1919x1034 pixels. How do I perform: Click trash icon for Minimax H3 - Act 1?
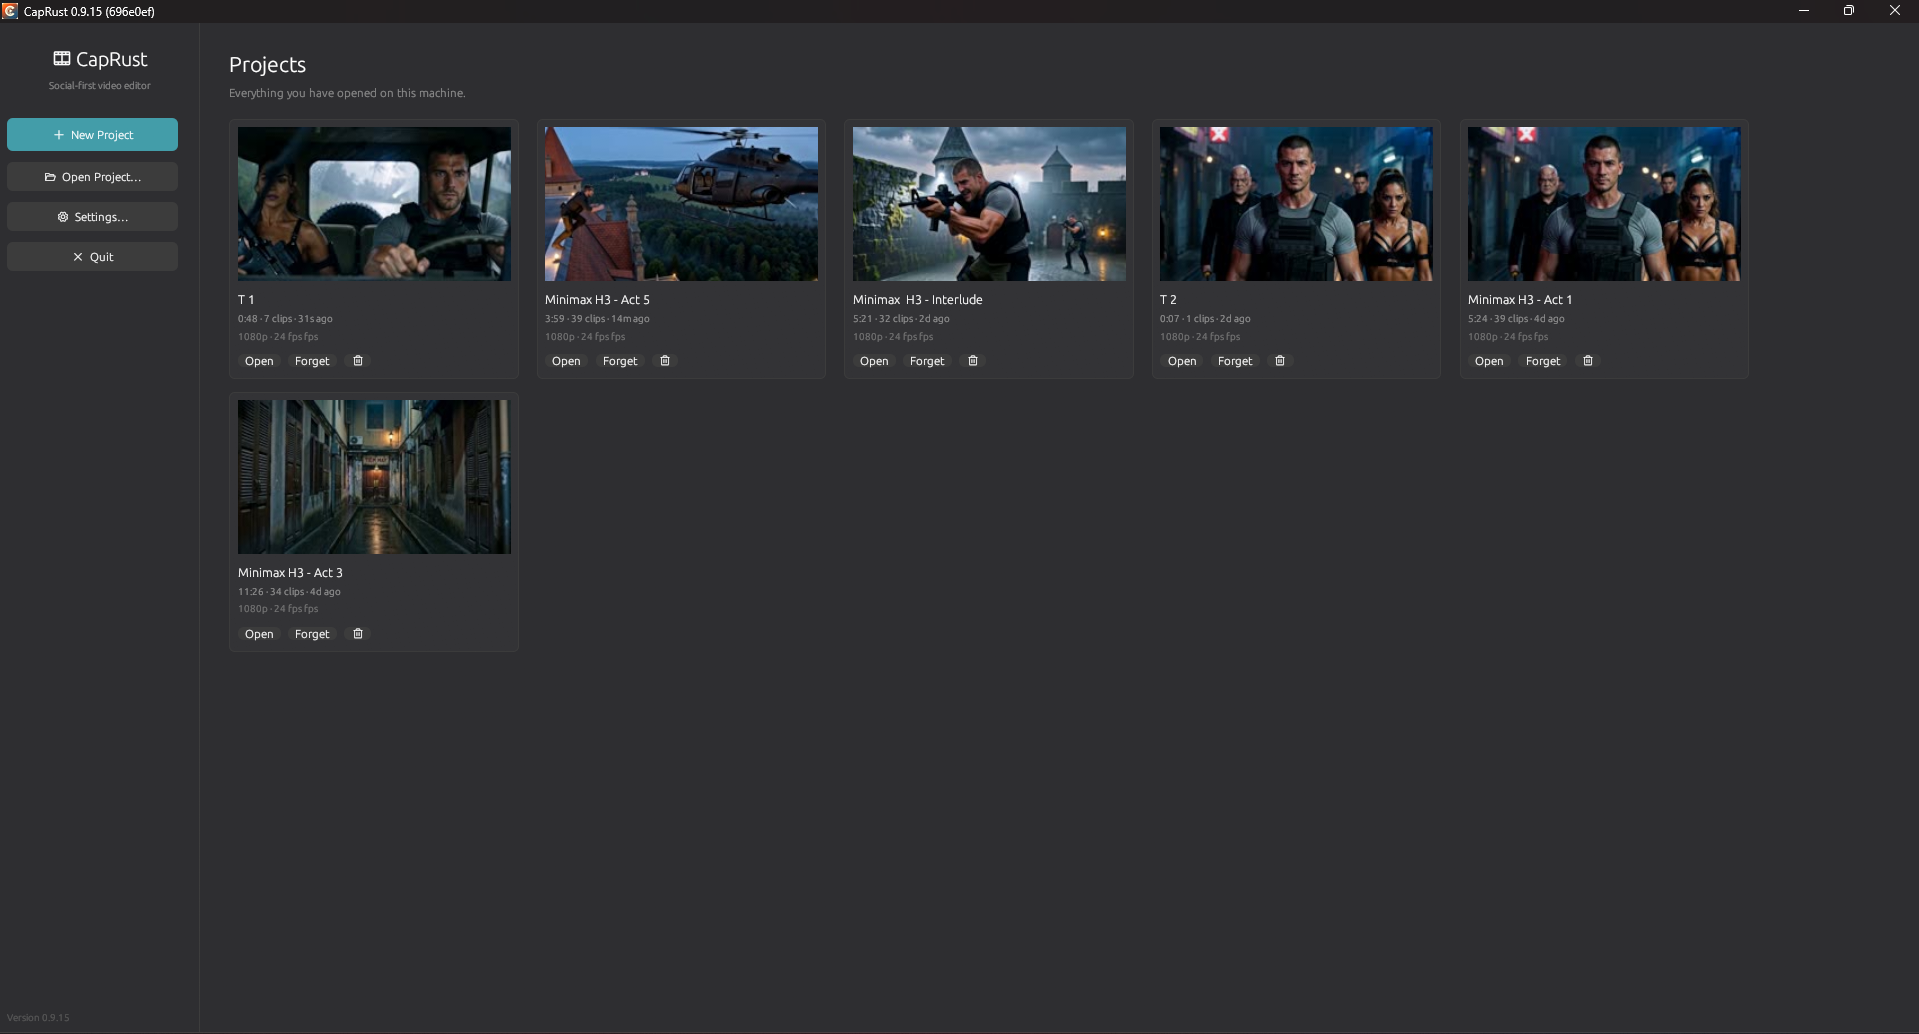coord(1588,361)
